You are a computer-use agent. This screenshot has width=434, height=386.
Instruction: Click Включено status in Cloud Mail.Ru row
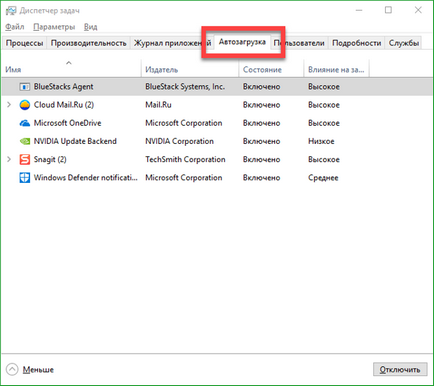click(x=261, y=105)
